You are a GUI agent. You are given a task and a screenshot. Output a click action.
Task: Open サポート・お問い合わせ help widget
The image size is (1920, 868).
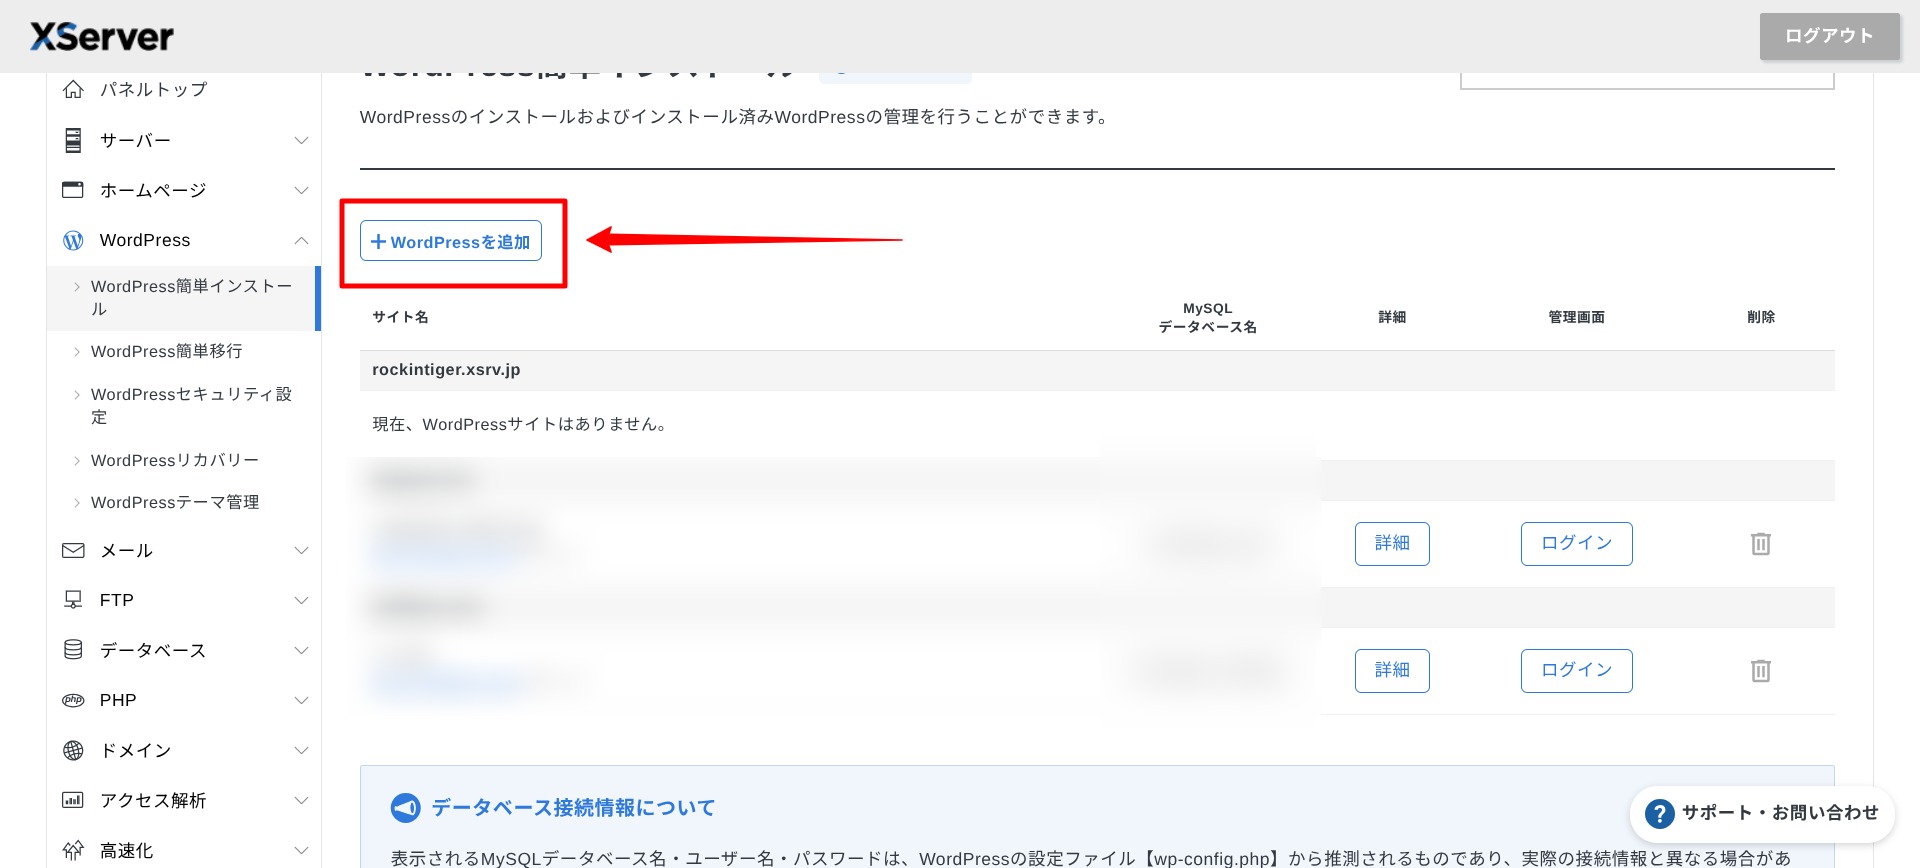click(x=1763, y=814)
